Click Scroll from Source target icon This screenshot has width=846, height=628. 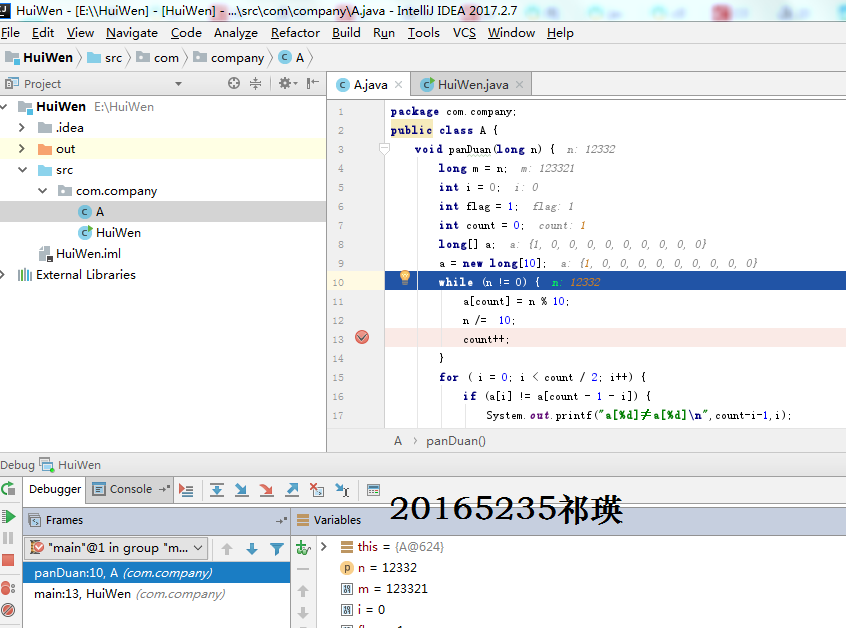click(x=234, y=83)
